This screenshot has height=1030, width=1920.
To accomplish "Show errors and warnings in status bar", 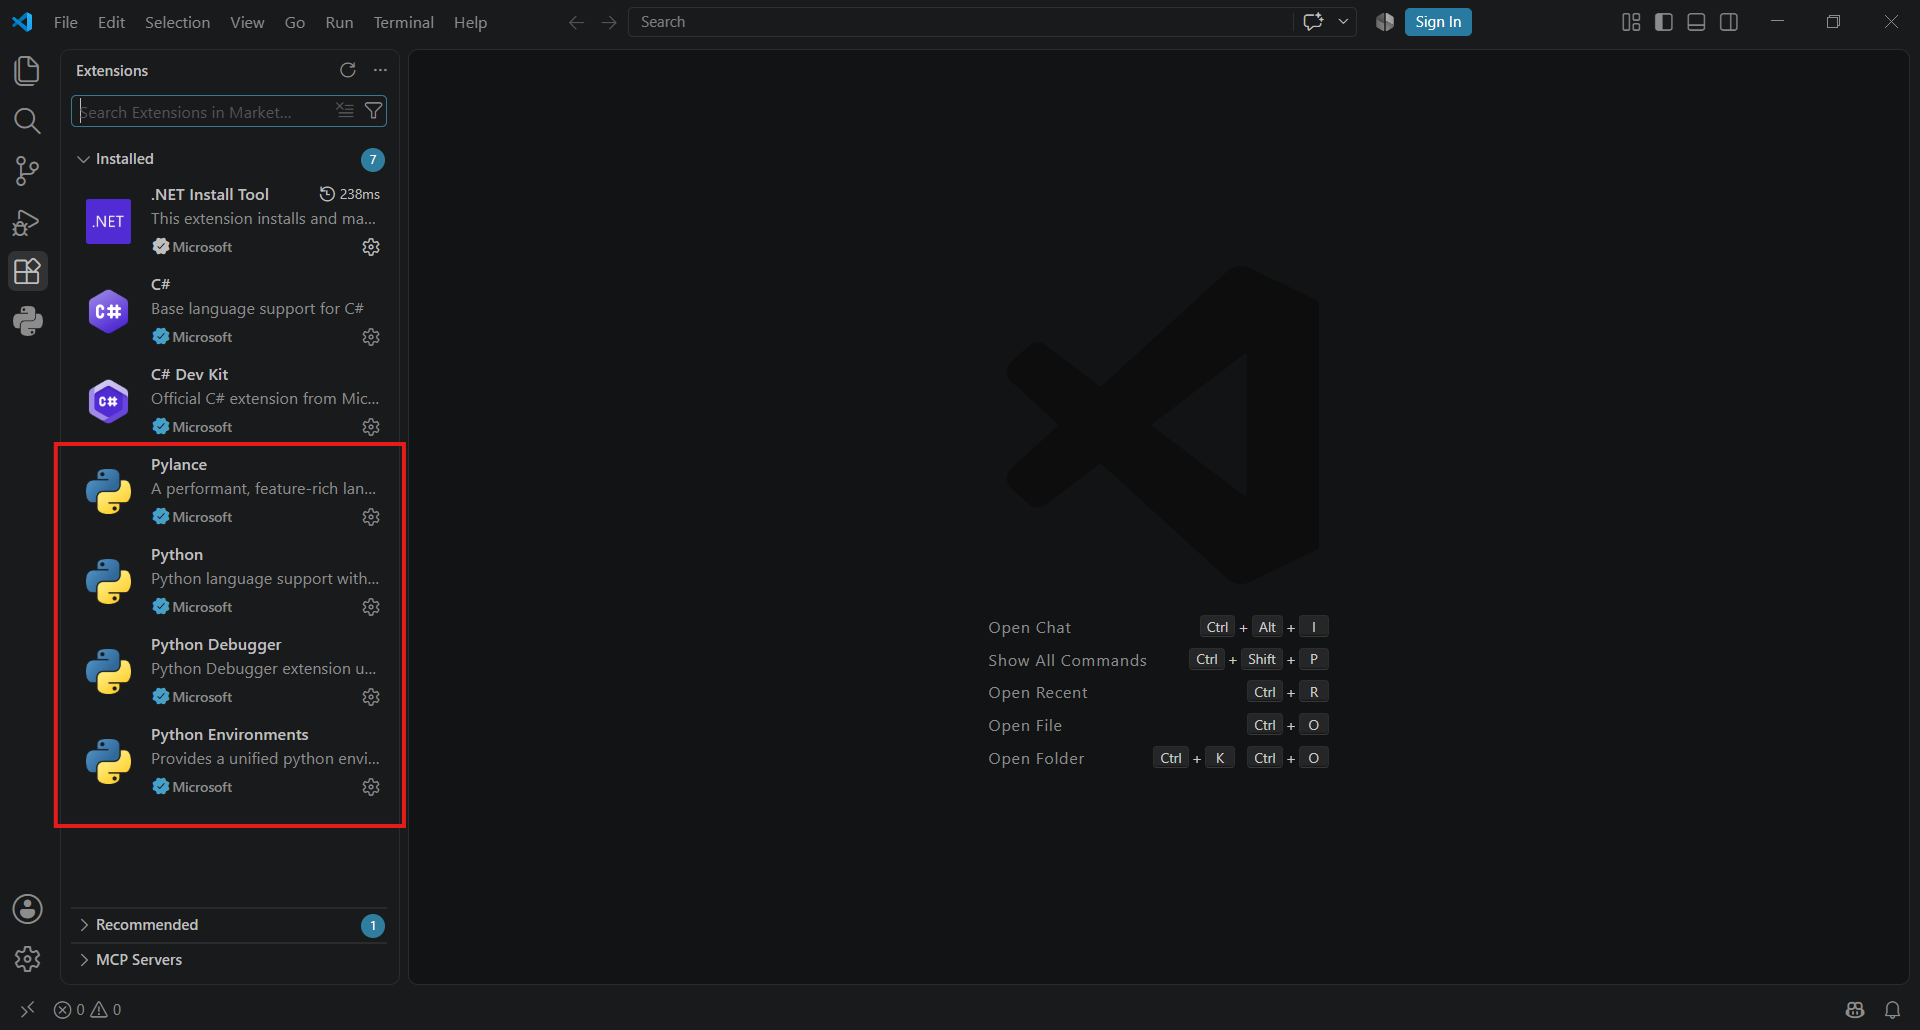I will [88, 1010].
